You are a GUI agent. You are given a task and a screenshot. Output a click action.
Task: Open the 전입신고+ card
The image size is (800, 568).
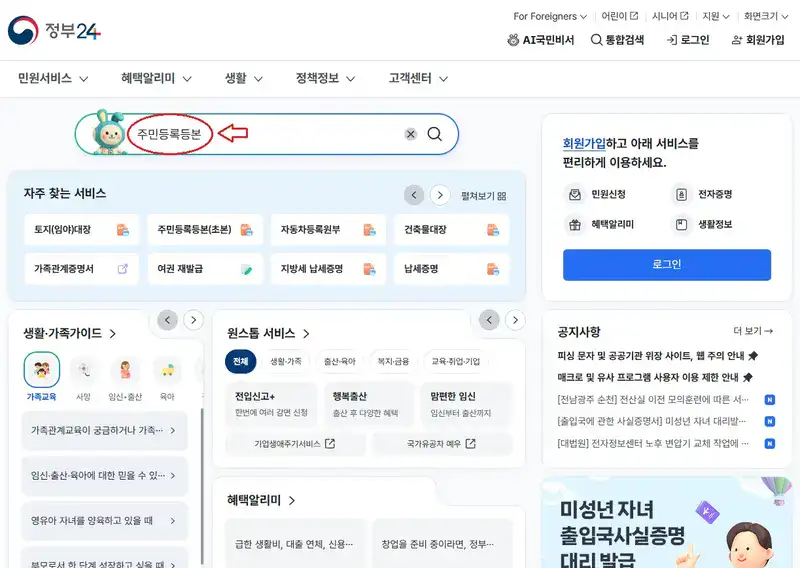[x=271, y=404]
